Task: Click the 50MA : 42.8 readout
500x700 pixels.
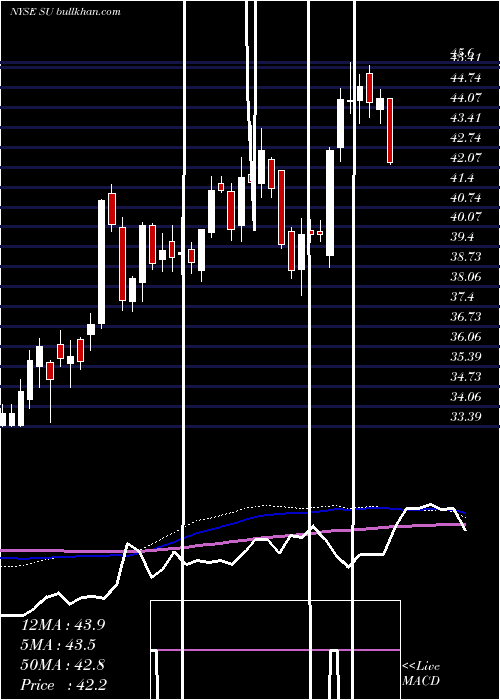Action: coord(63,665)
